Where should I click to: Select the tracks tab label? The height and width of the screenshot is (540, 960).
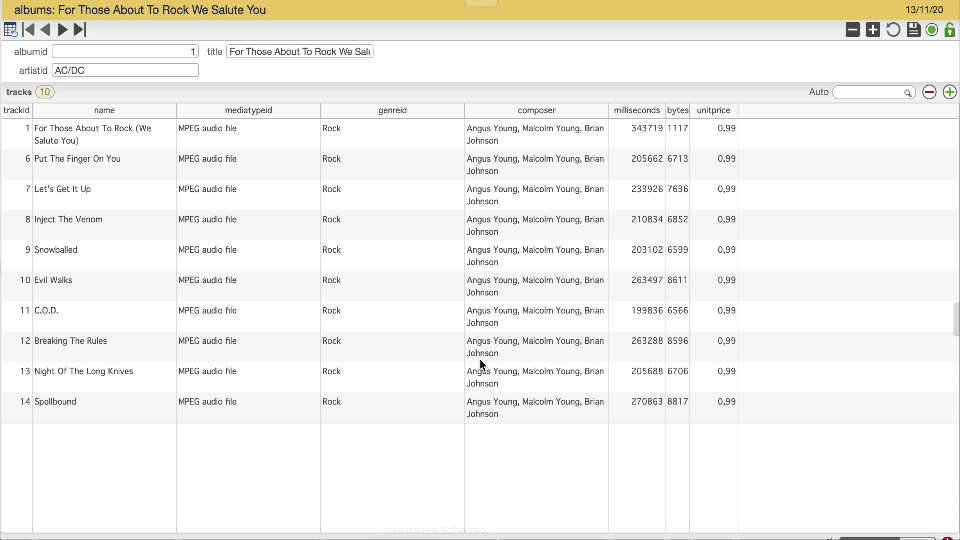point(19,92)
